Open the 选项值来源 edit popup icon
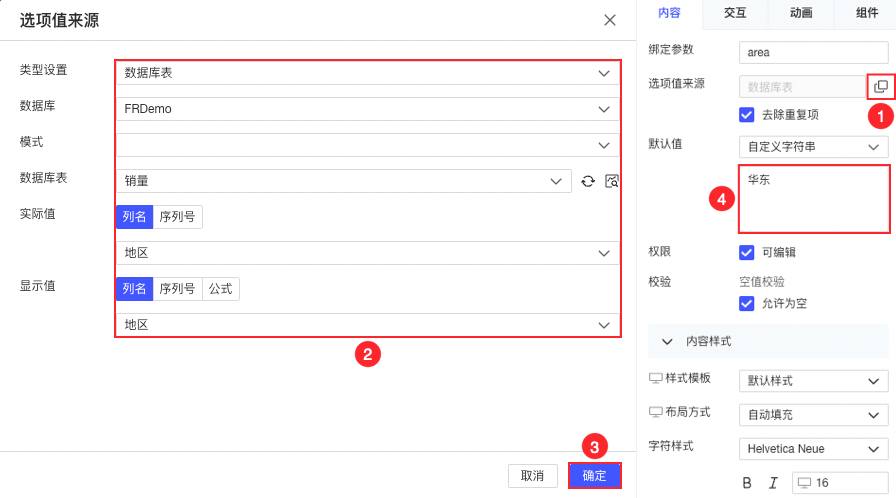The image size is (896, 498). (881, 87)
